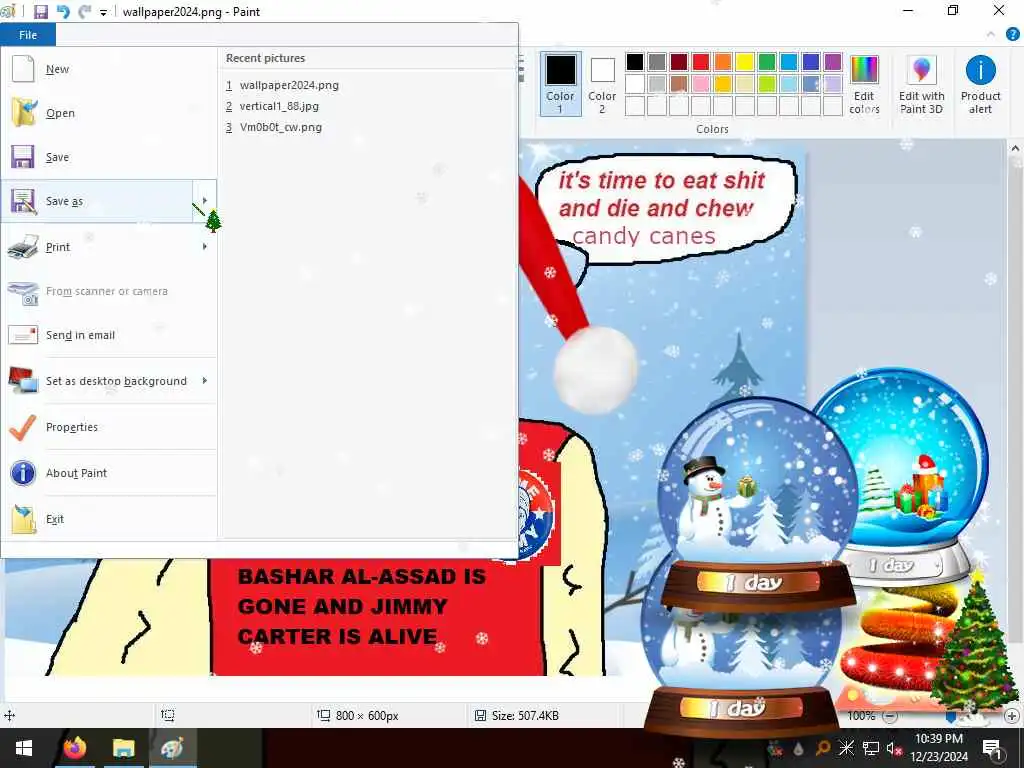Select the Color 1 button
The width and height of the screenshot is (1024, 768).
tap(560, 84)
